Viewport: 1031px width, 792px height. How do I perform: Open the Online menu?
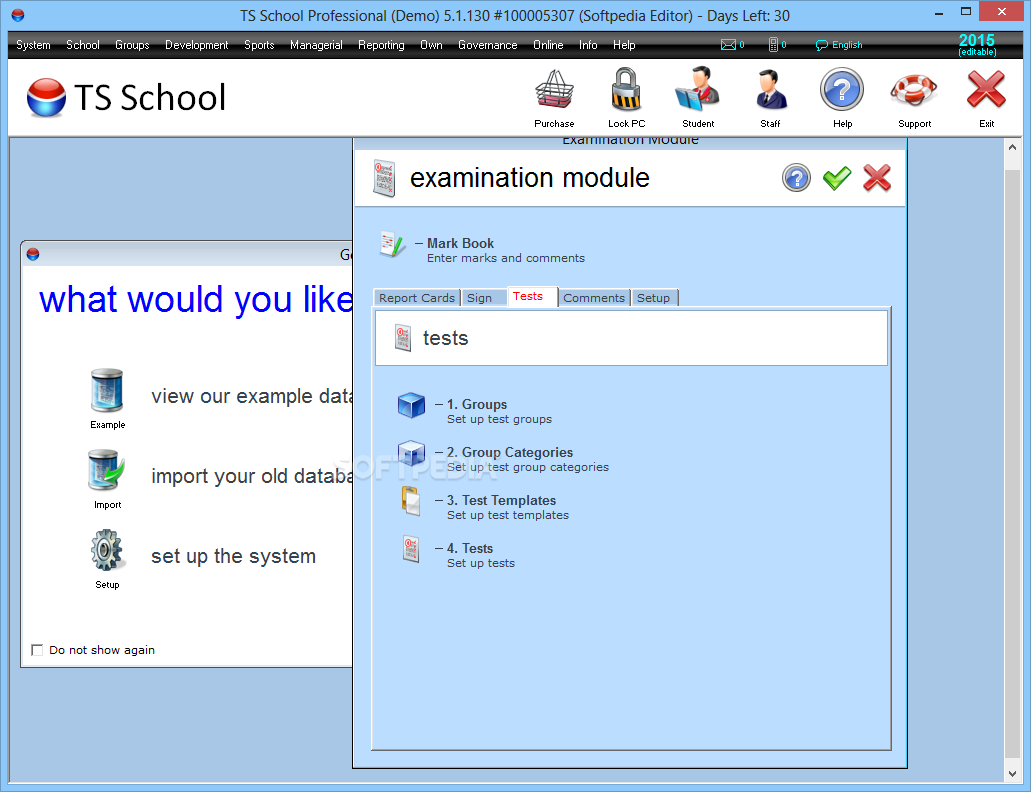click(x=548, y=45)
